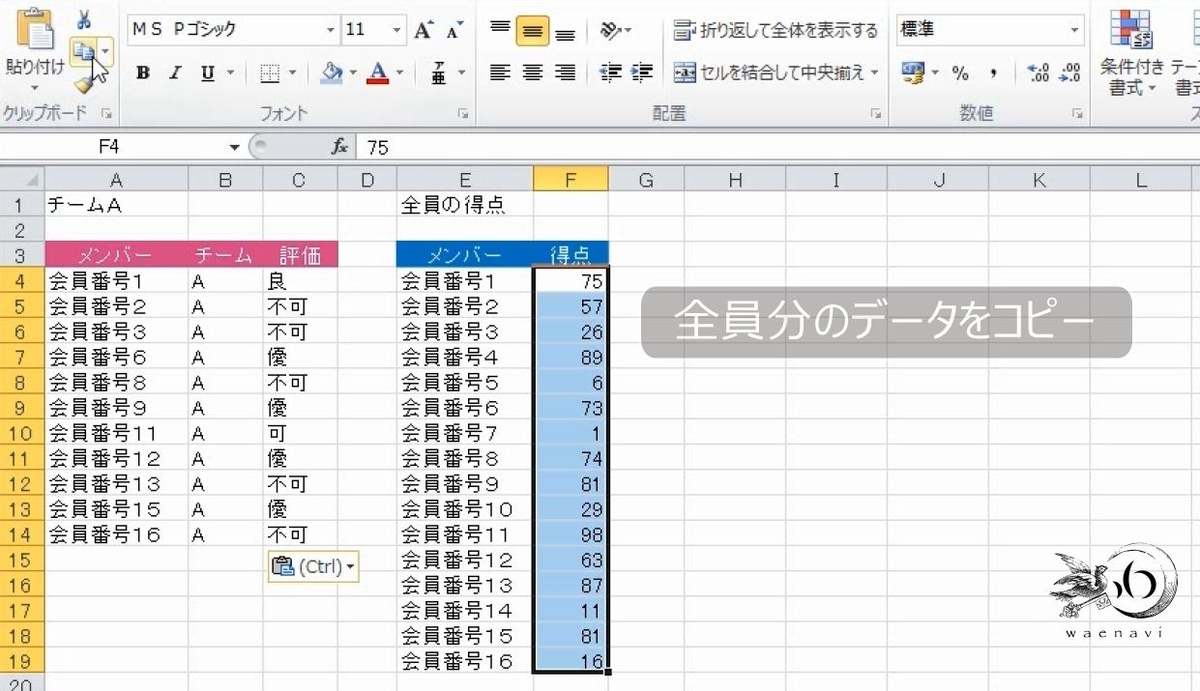1200x691 pixels.
Task: Click the large Paste (貼り付け) clipboard icon
Action: click(x=36, y=29)
